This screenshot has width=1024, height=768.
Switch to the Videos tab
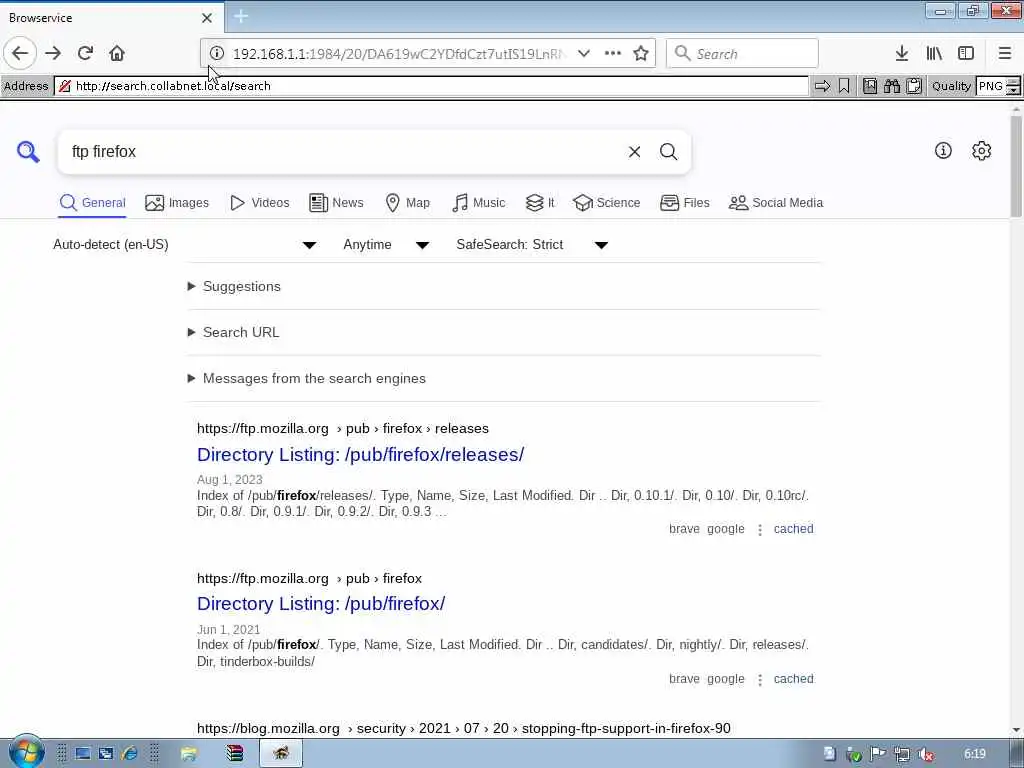(259, 203)
